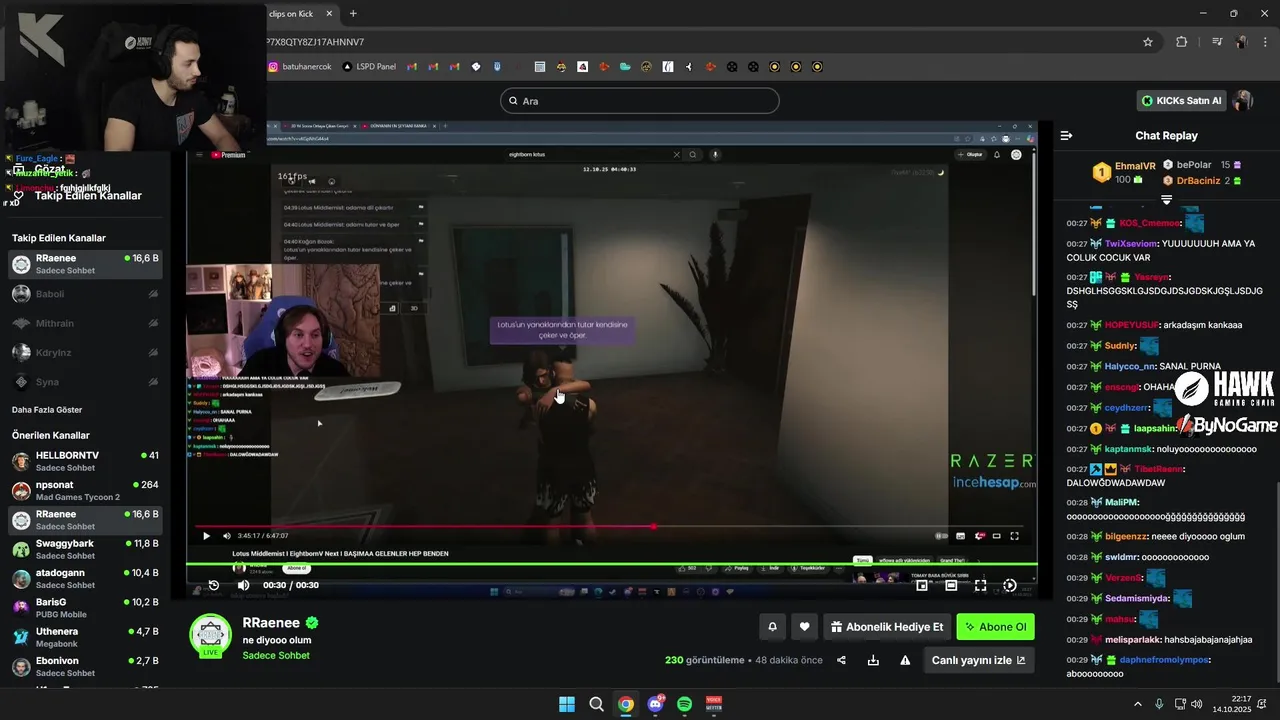Click the Kick clip green progress bar
Viewport: 1280px width, 720px height.
(x=612, y=565)
